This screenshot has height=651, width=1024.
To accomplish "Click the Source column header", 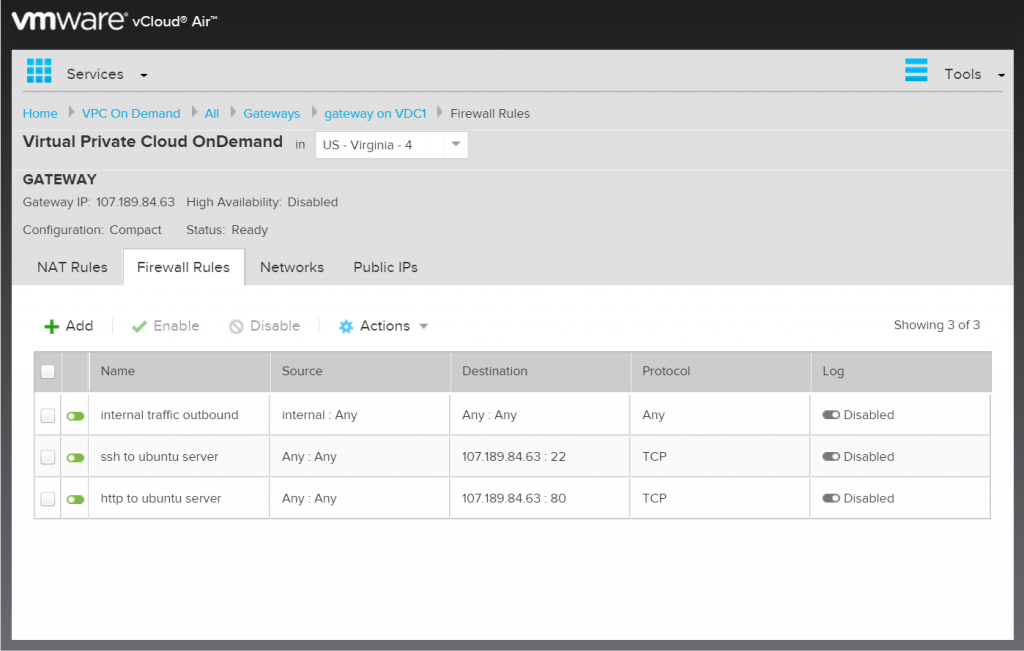I will 360,372.
